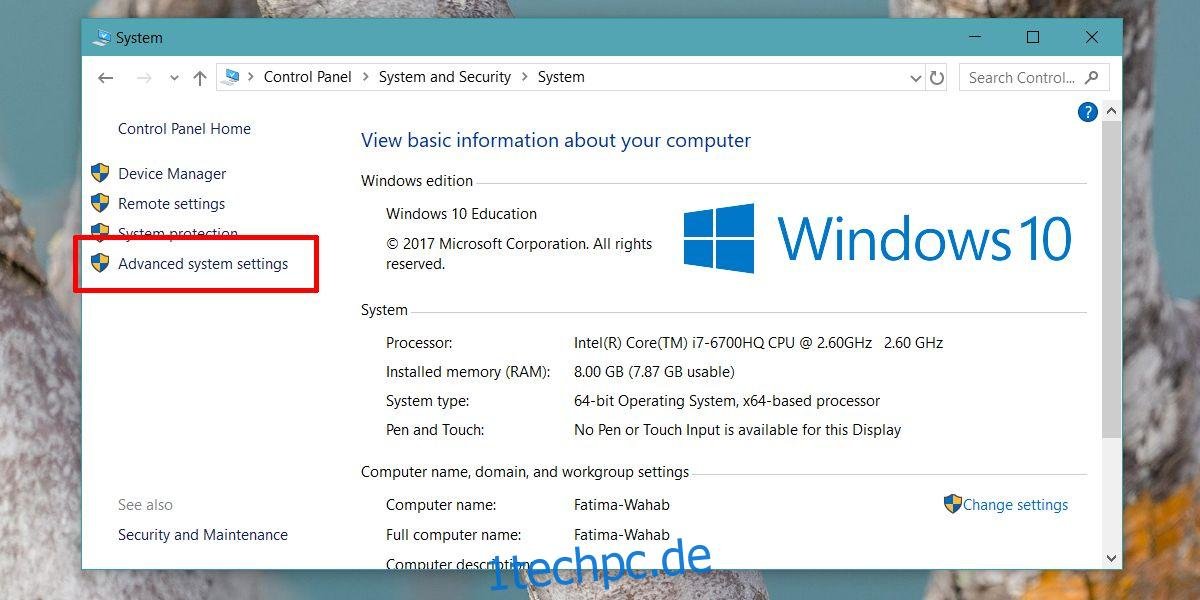This screenshot has width=1200, height=600.
Task: Click the back navigation arrow
Action: pyautogui.click(x=106, y=78)
